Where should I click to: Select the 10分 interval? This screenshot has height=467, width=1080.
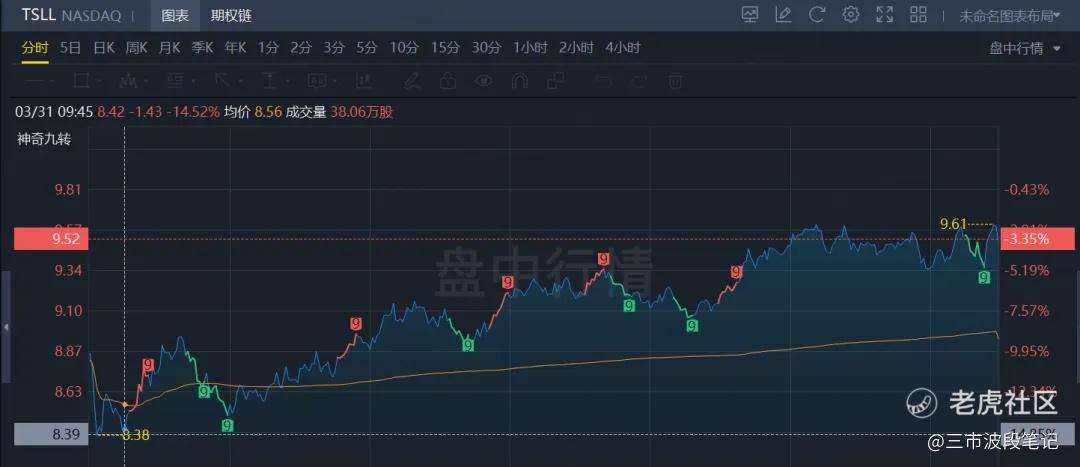coord(404,48)
